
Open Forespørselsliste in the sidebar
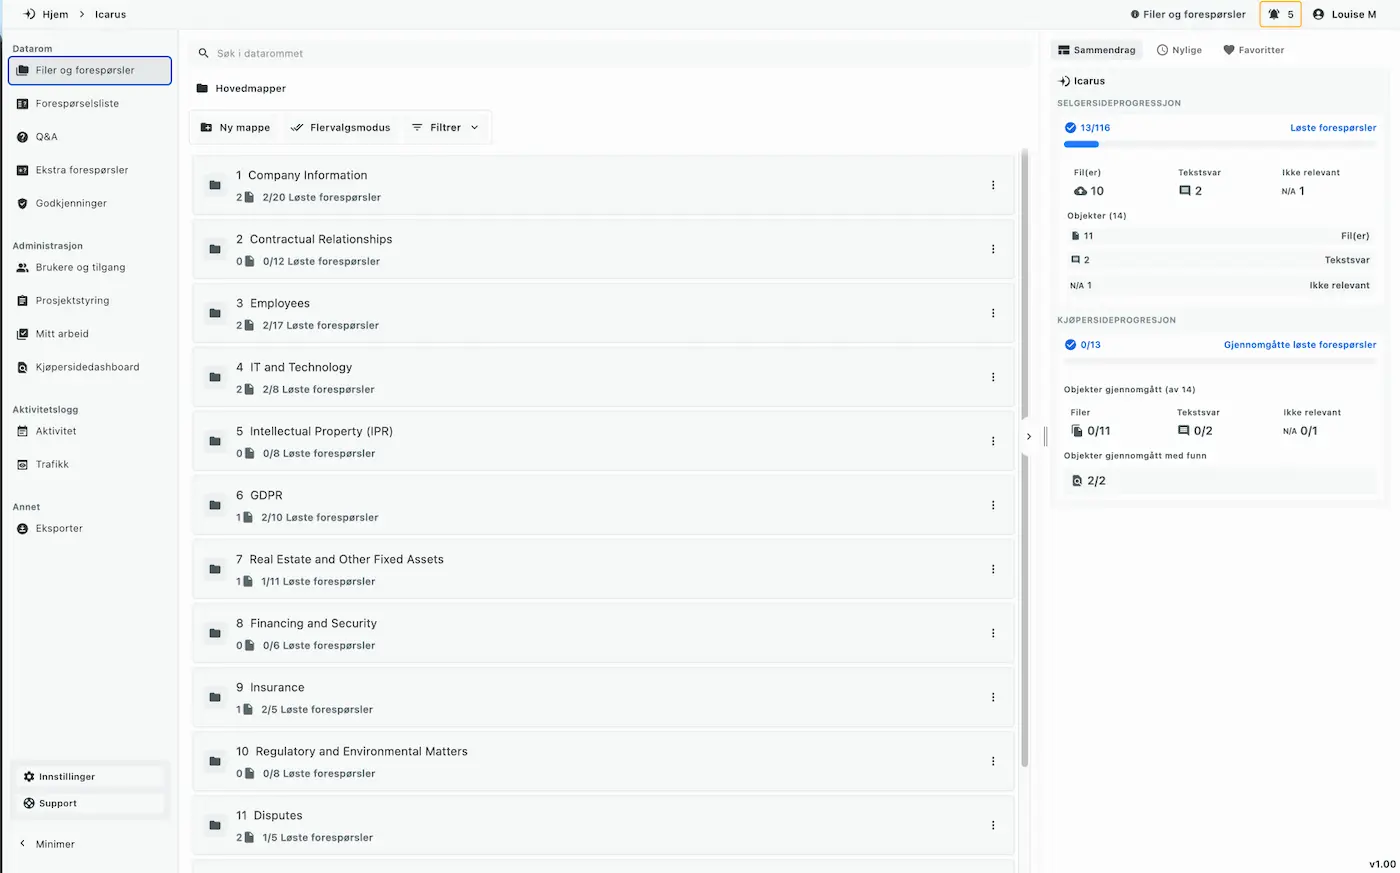click(77, 103)
